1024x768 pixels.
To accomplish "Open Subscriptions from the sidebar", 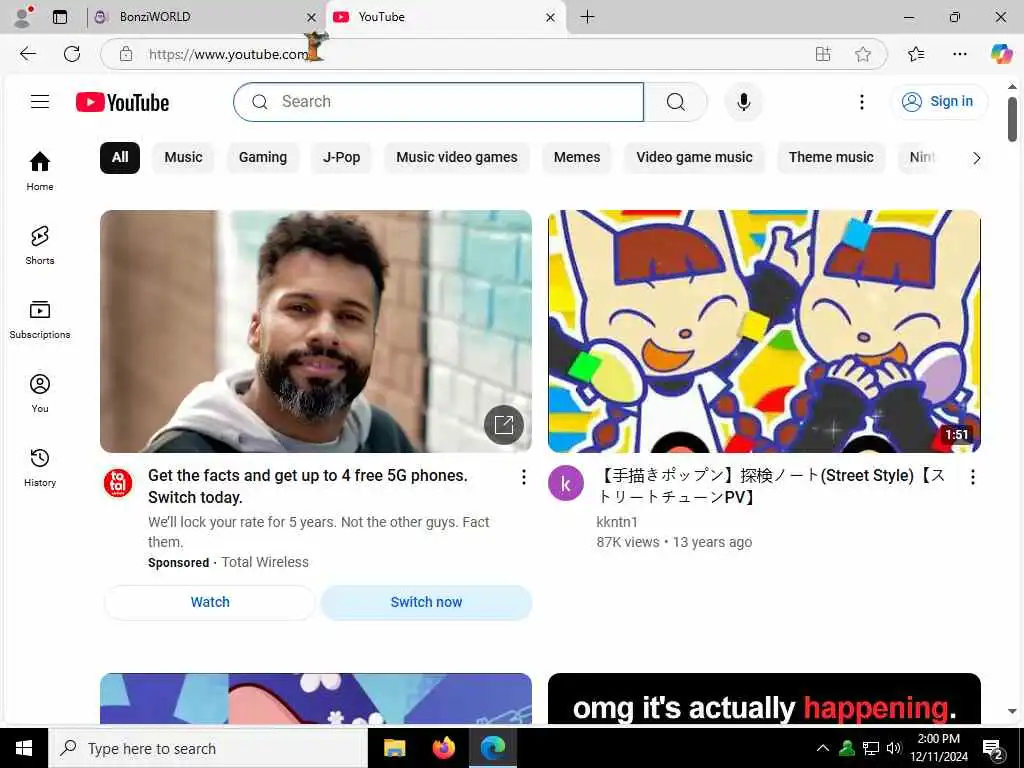I will pos(40,319).
